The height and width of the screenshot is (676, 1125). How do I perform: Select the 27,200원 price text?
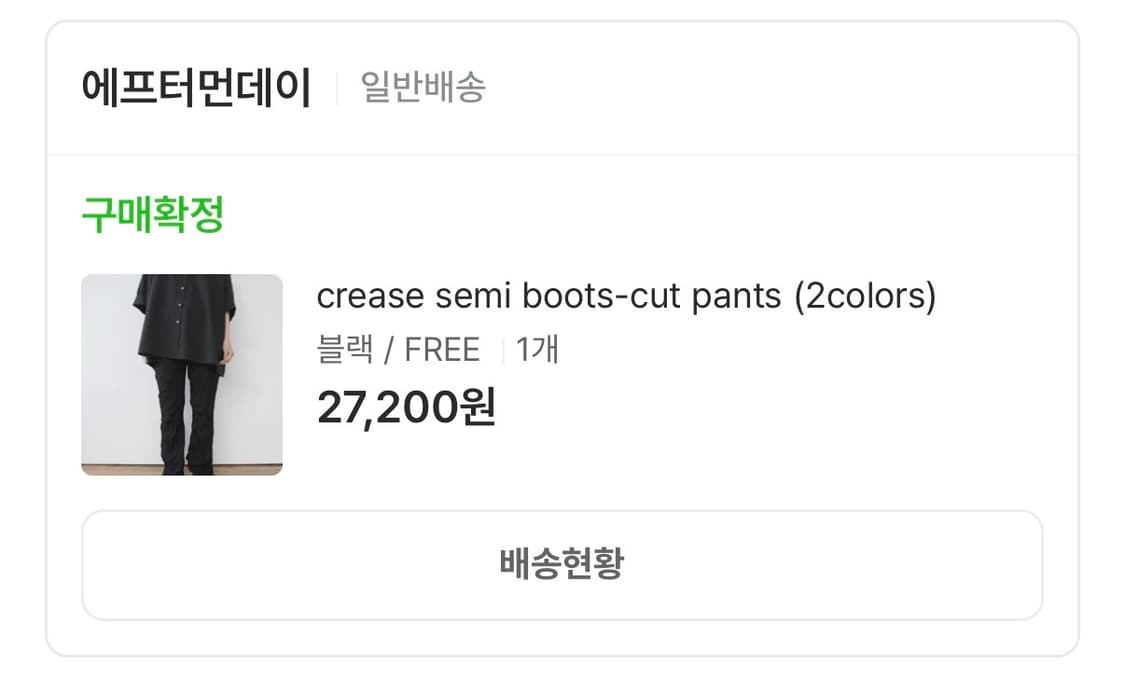tap(407, 406)
